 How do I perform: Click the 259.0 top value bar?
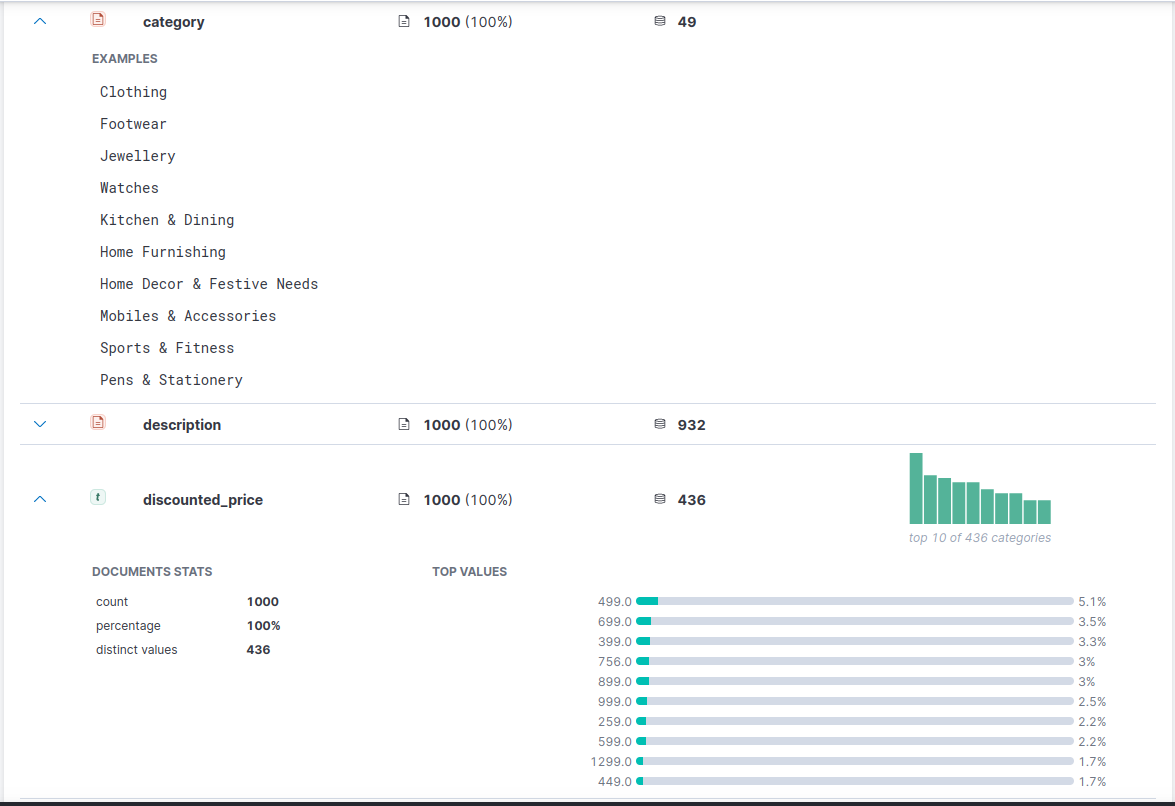[855, 721]
